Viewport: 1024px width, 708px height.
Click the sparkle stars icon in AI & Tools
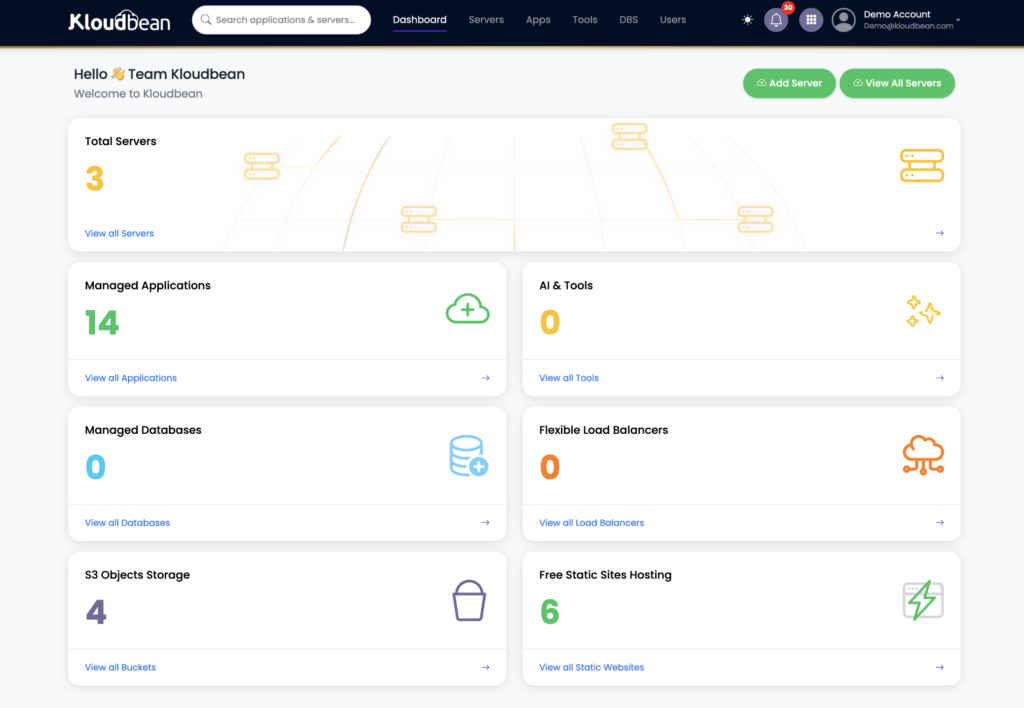pyautogui.click(x=923, y=311)
